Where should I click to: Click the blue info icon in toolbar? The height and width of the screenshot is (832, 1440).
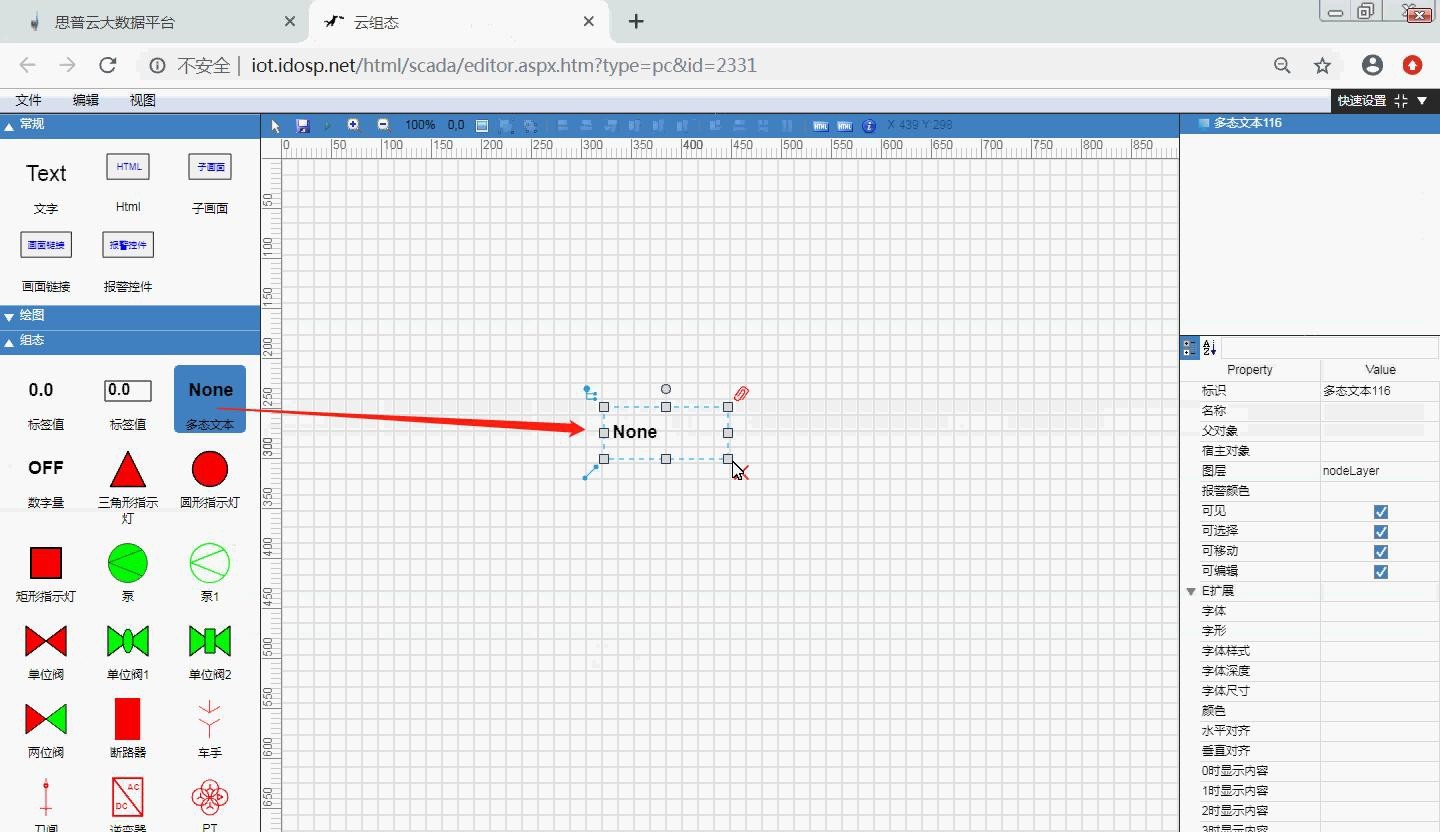(x=868, y=126)
